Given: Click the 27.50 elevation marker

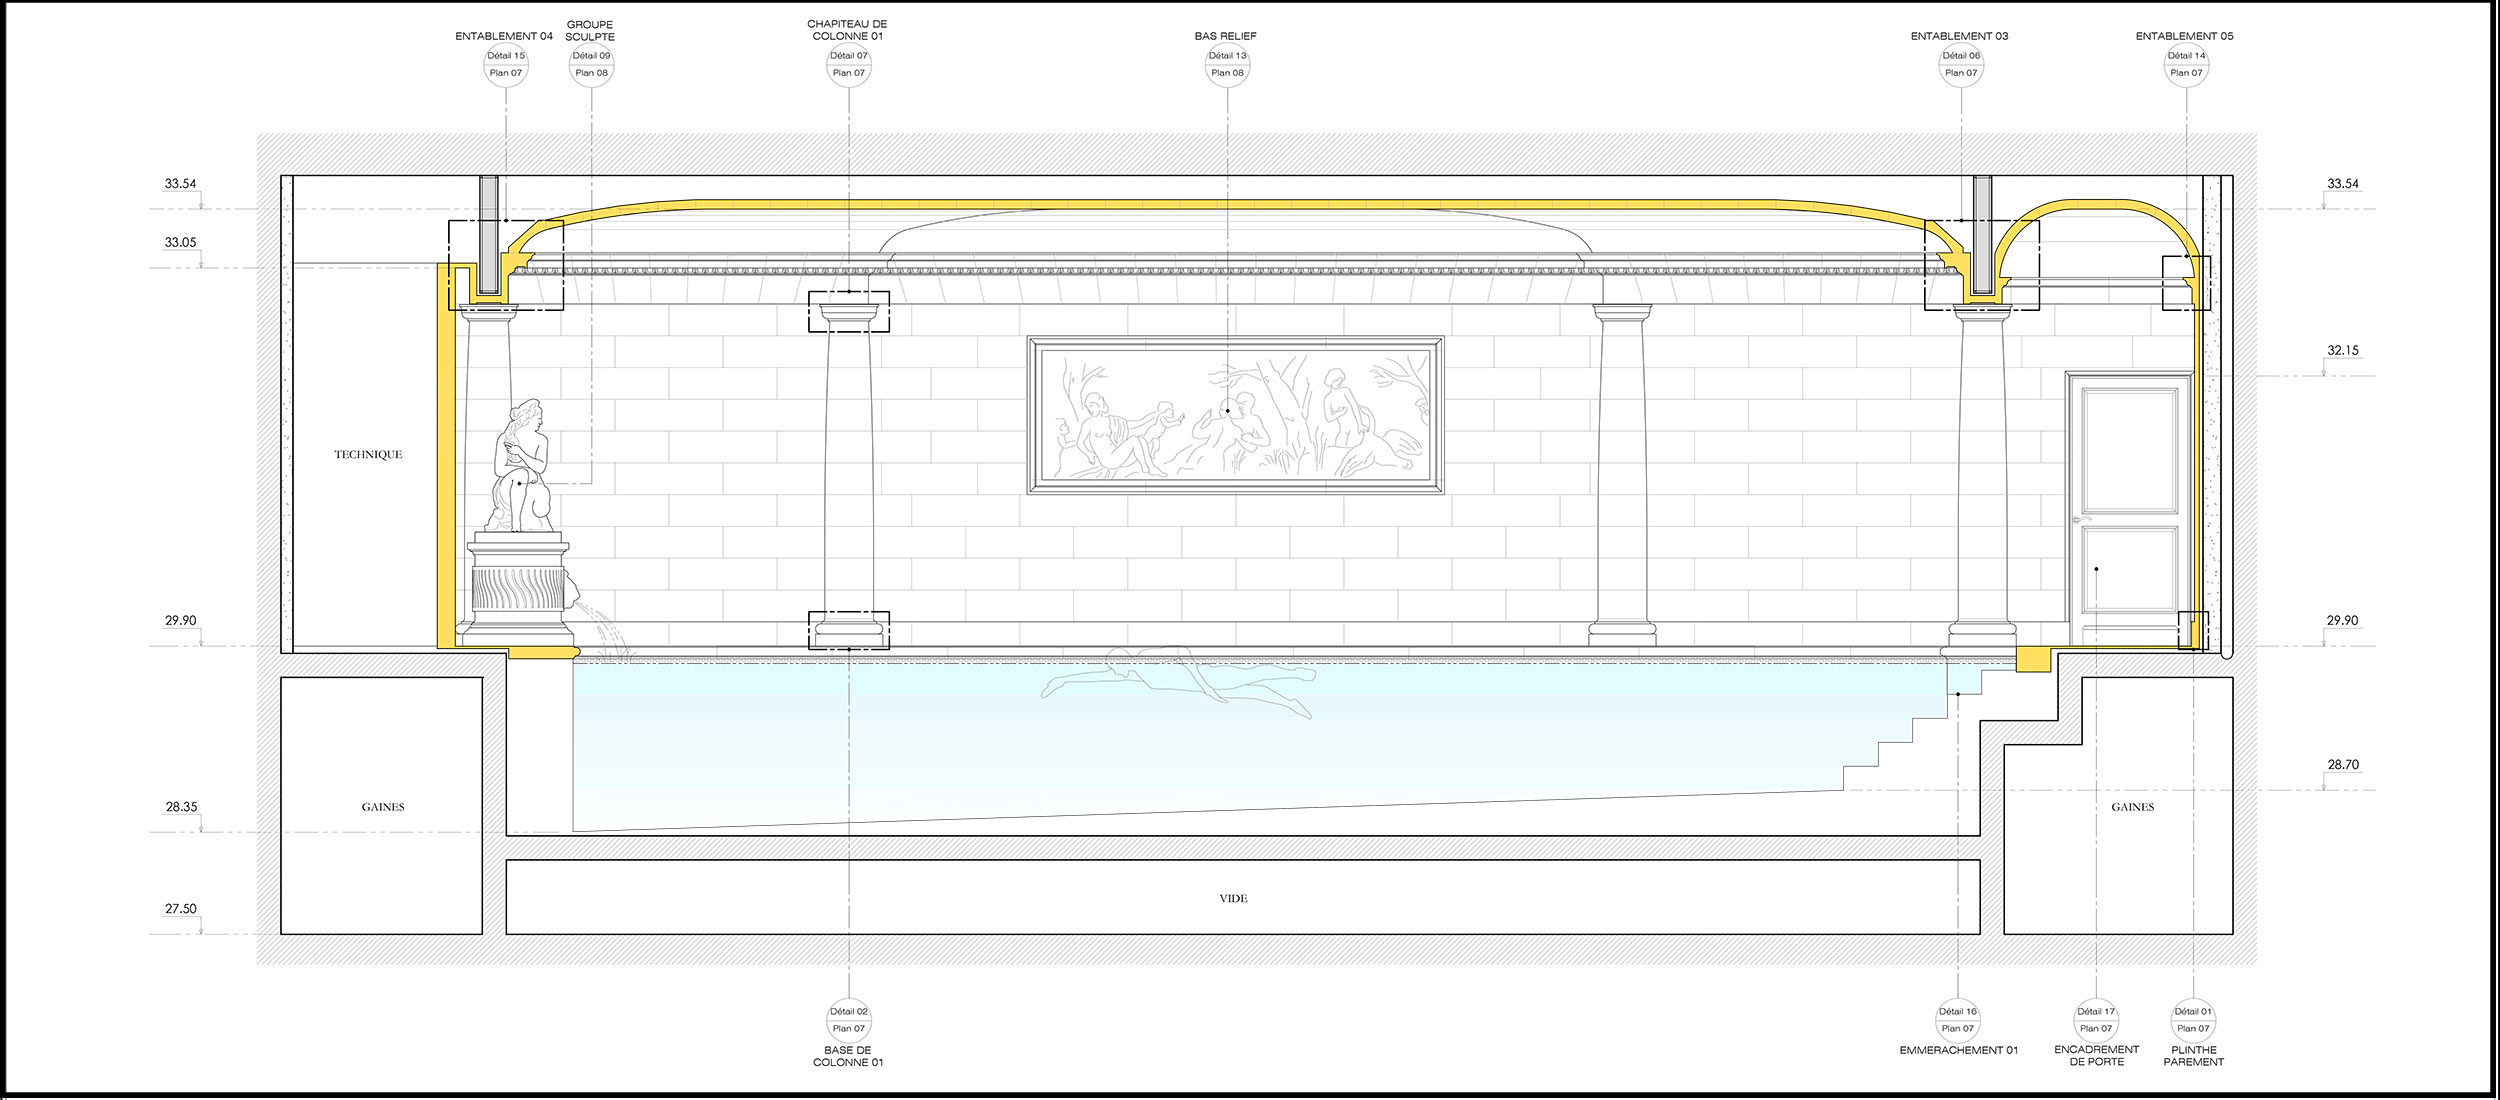Looking at the screenshot, I should pyautogui.click(x=181, y=909).
